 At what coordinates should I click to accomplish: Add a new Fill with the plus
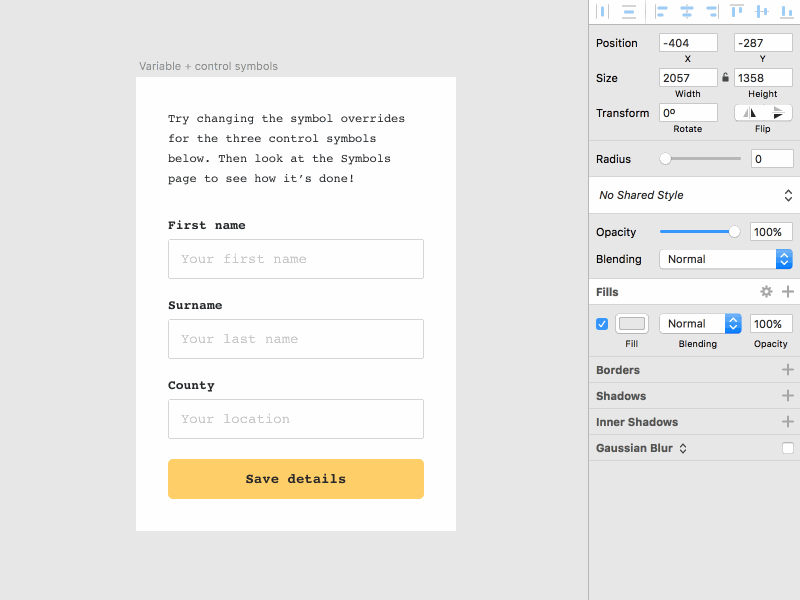click(x=788, y=291)
